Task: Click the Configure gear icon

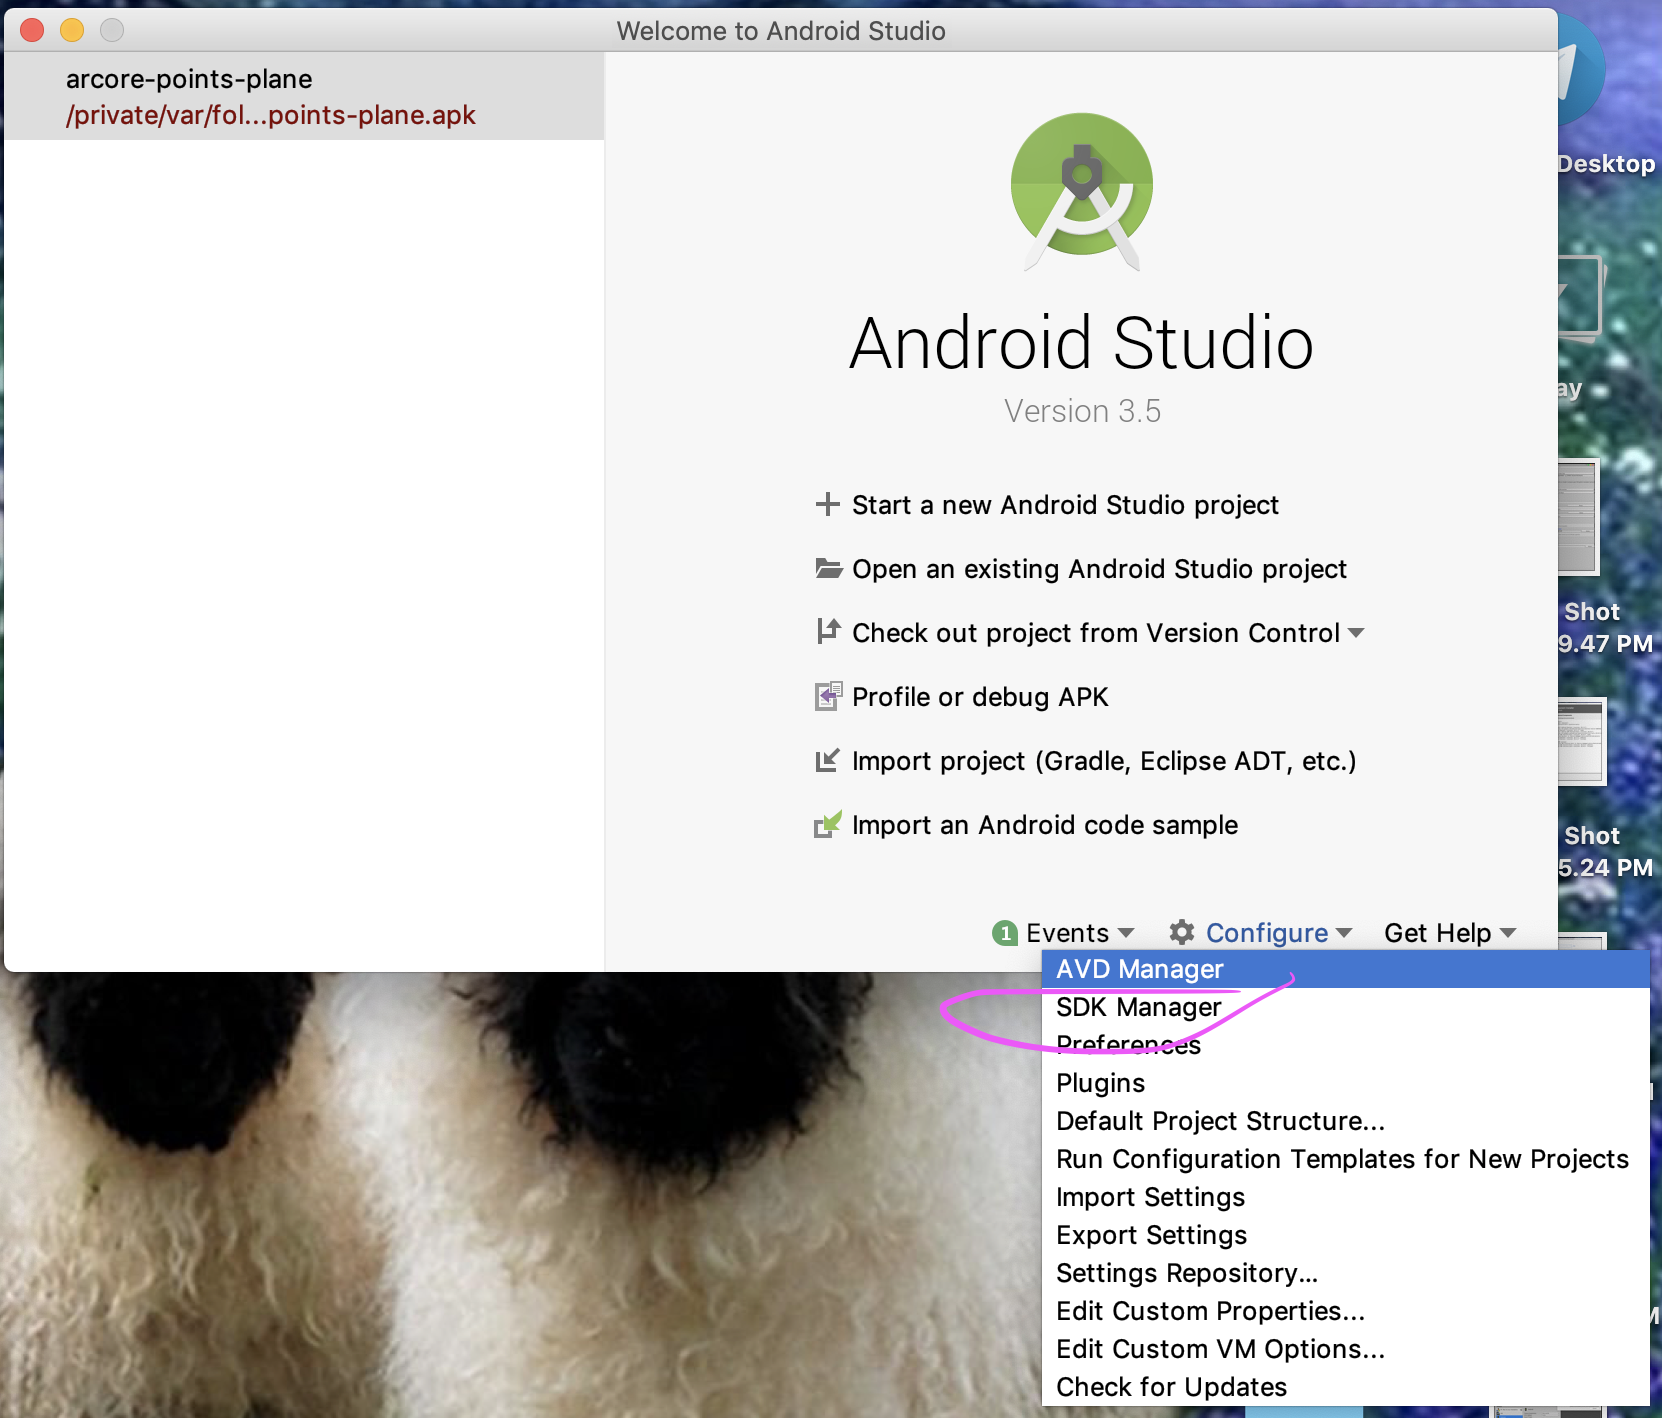Action: pyautogui.click(x=1182, y=932)
